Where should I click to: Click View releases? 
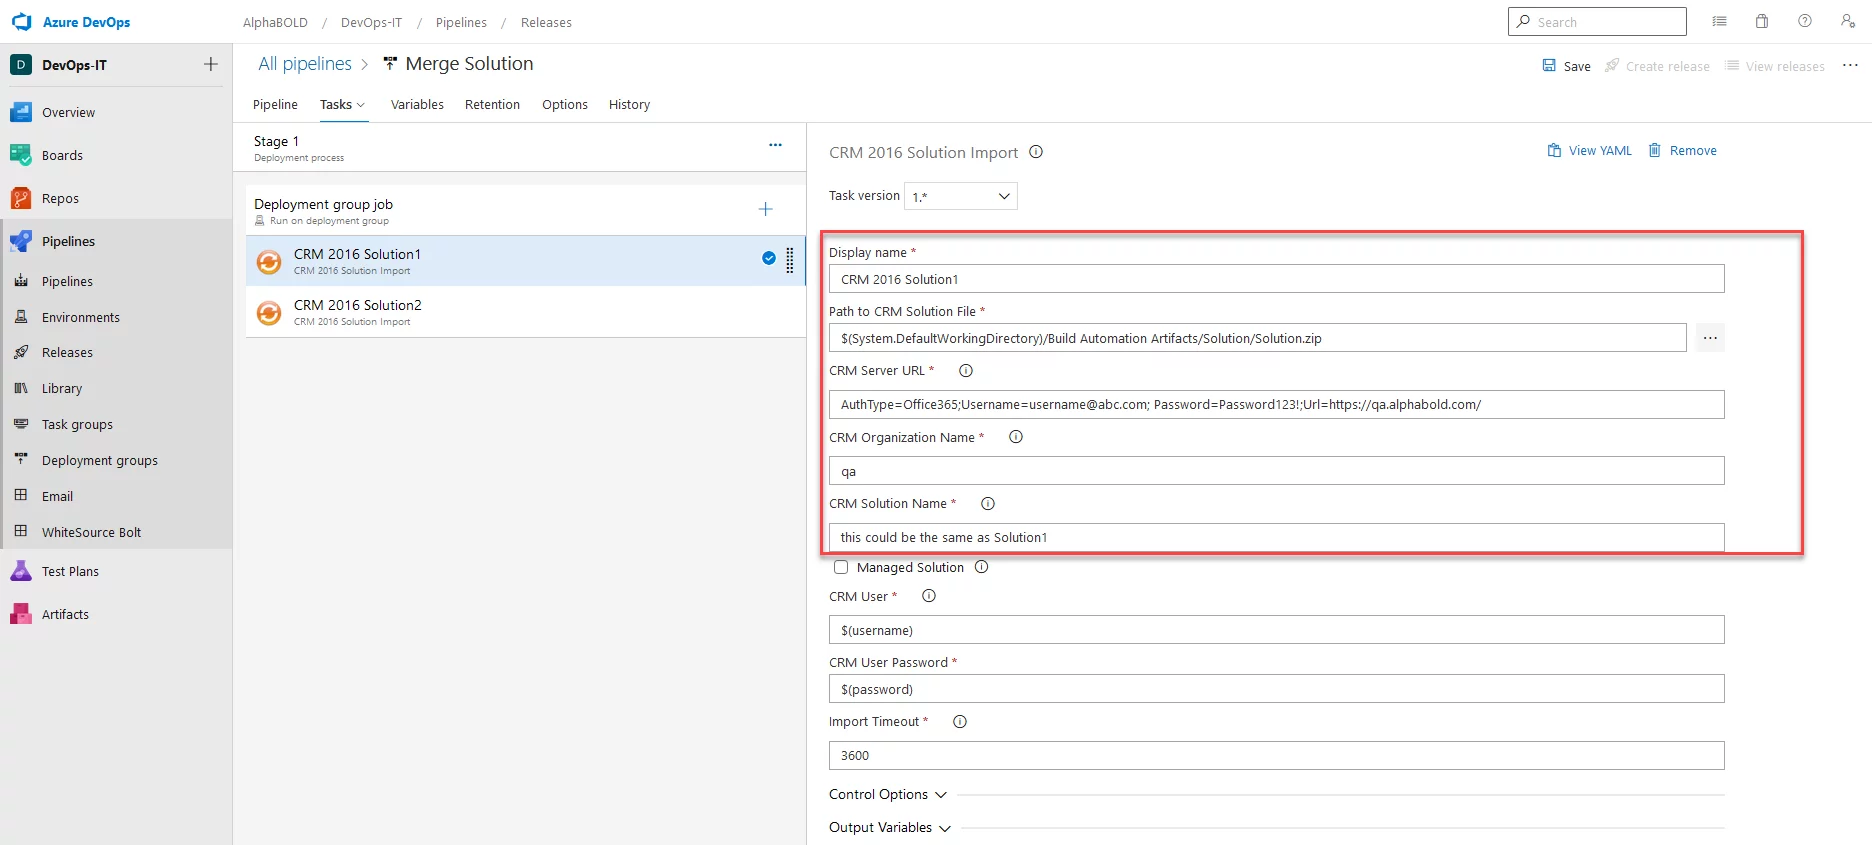pos(1775,66)
